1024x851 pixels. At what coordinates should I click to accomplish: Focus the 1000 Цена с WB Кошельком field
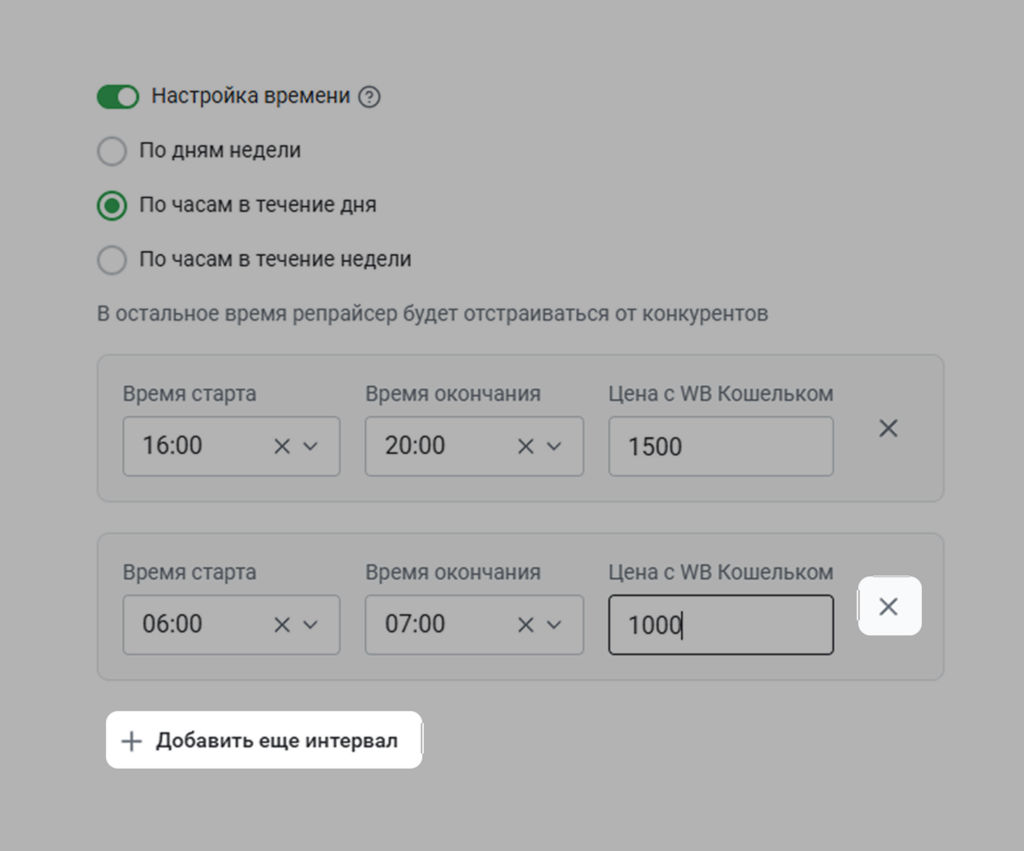coord(720,625)
